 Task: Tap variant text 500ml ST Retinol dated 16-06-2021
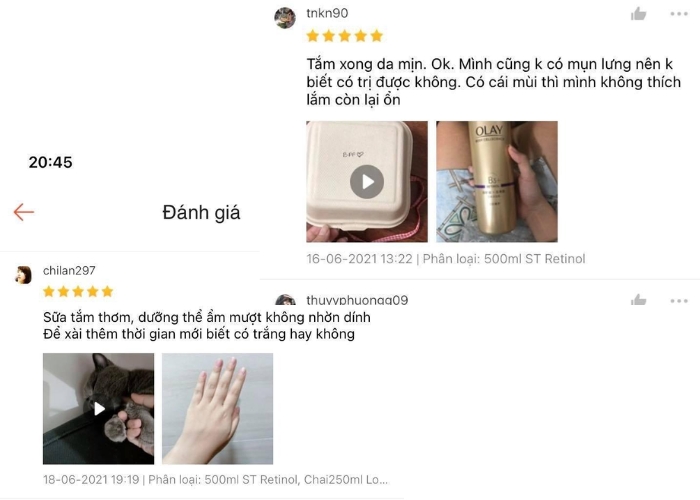pos(504,259)
